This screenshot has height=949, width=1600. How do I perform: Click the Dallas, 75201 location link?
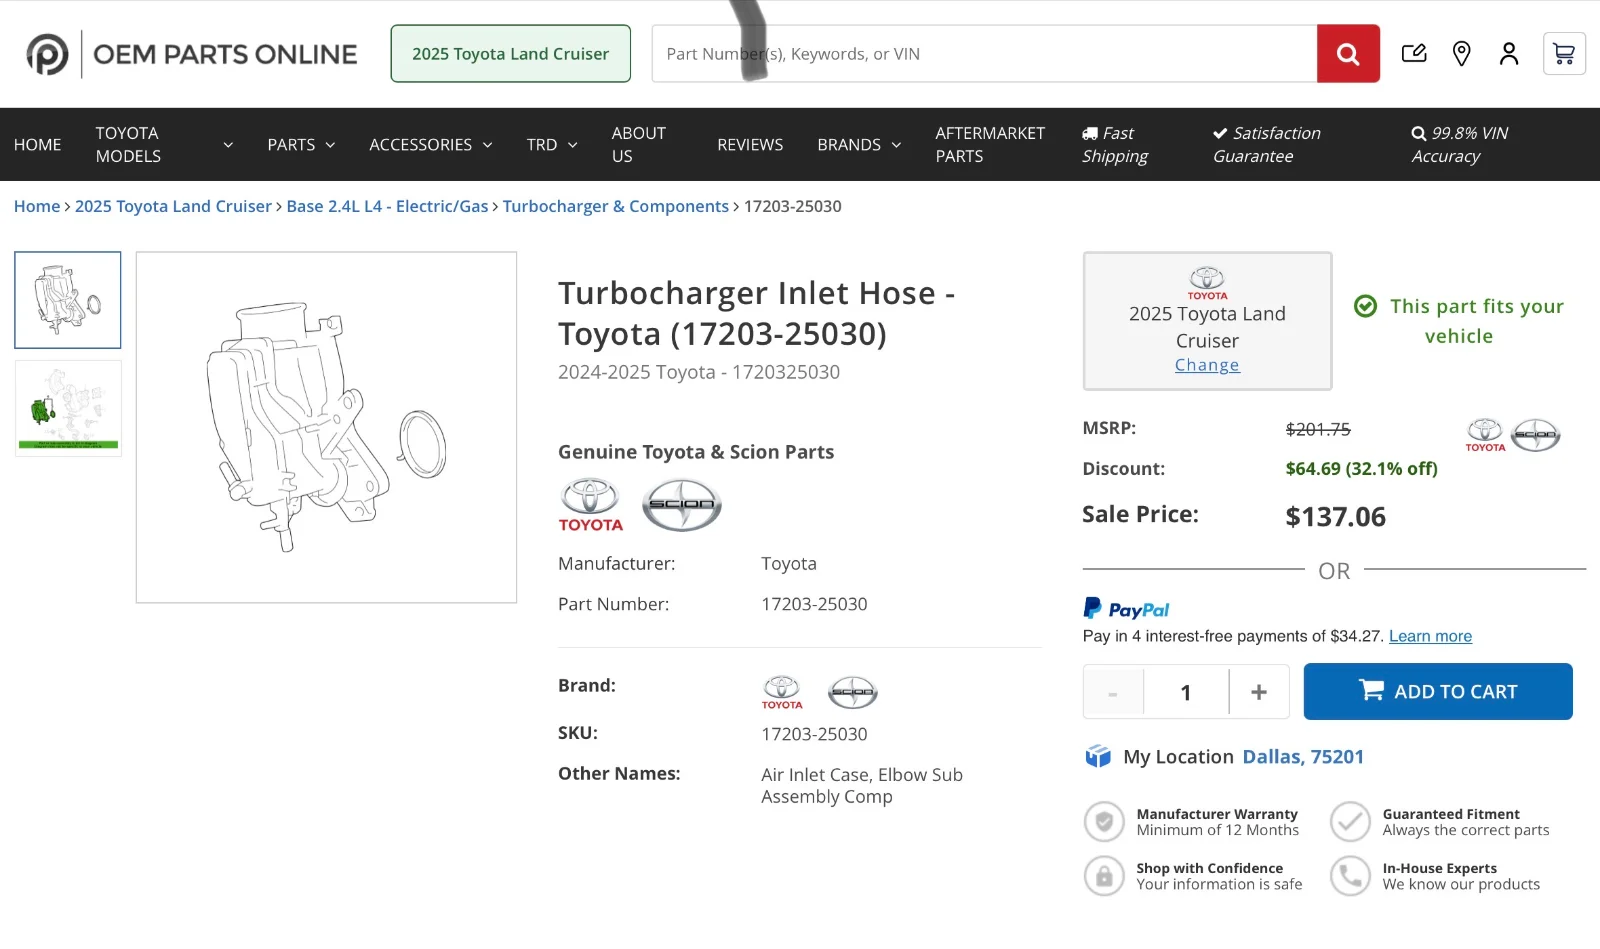pyautogui.click(x=1303, y=757)
